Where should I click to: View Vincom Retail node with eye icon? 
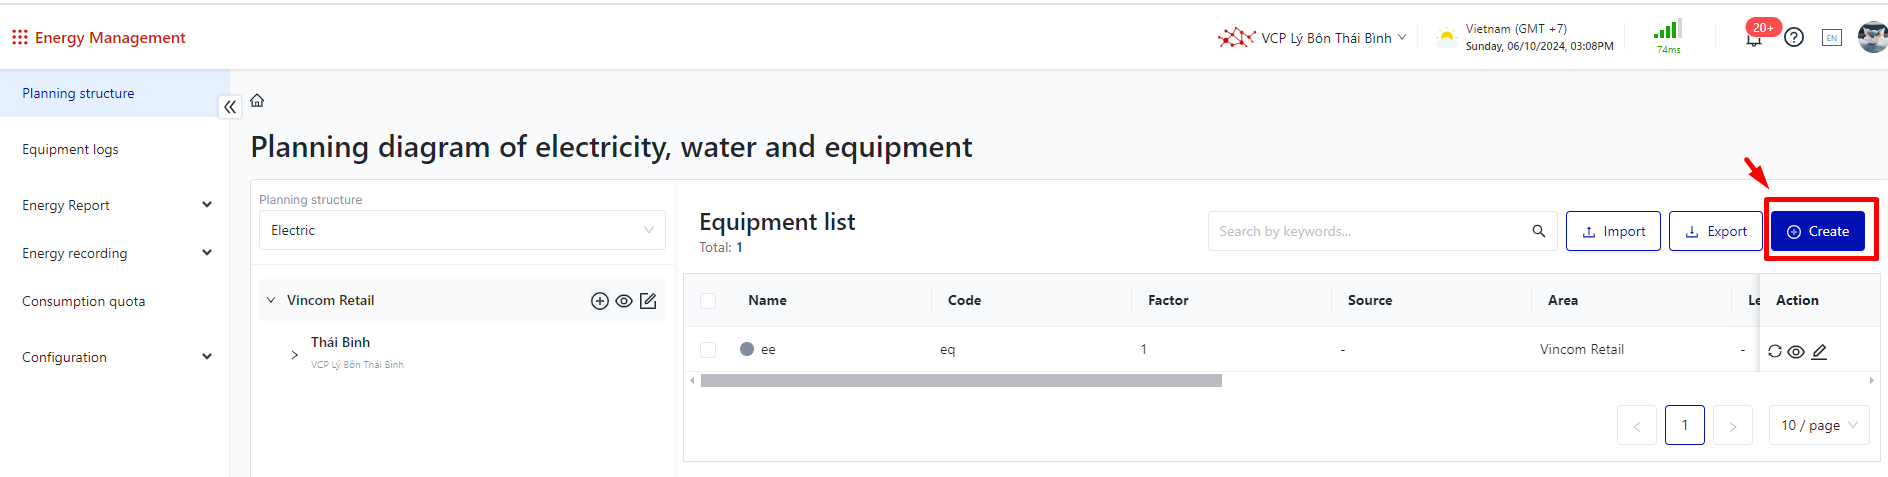click(x=624, y=301)
